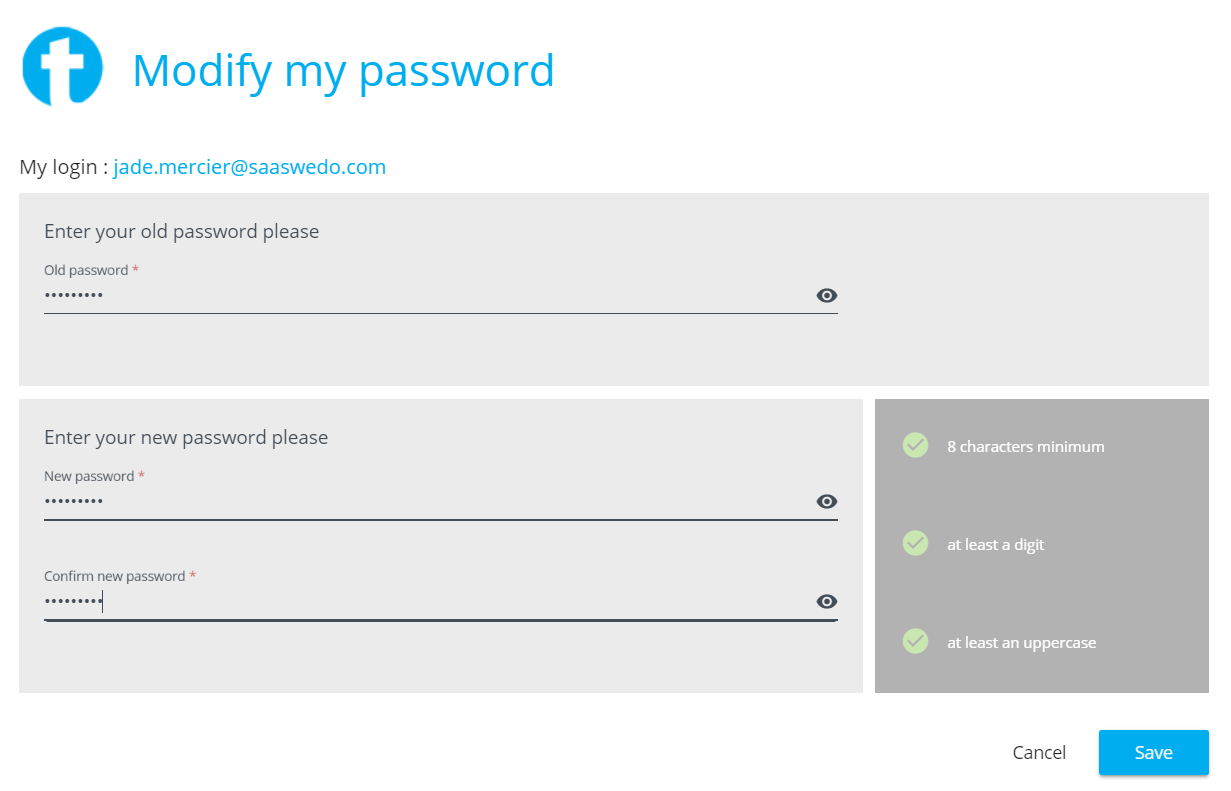Click the Modify my password title
1231x791 pixels.
pos(343,70)
